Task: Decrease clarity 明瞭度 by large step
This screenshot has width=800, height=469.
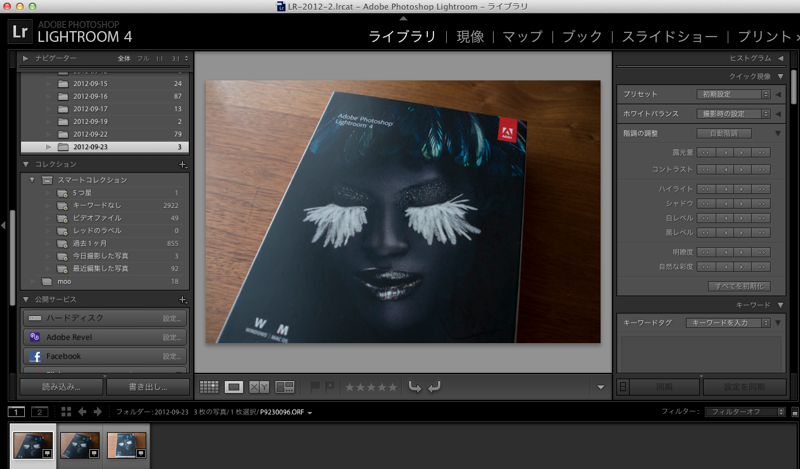Action: click(x=705, y=252)
